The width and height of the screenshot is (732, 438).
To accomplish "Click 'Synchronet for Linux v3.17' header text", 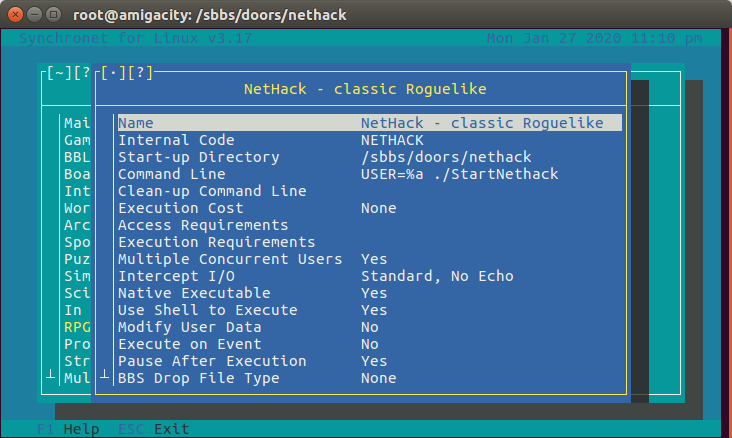I will [135, 38].
